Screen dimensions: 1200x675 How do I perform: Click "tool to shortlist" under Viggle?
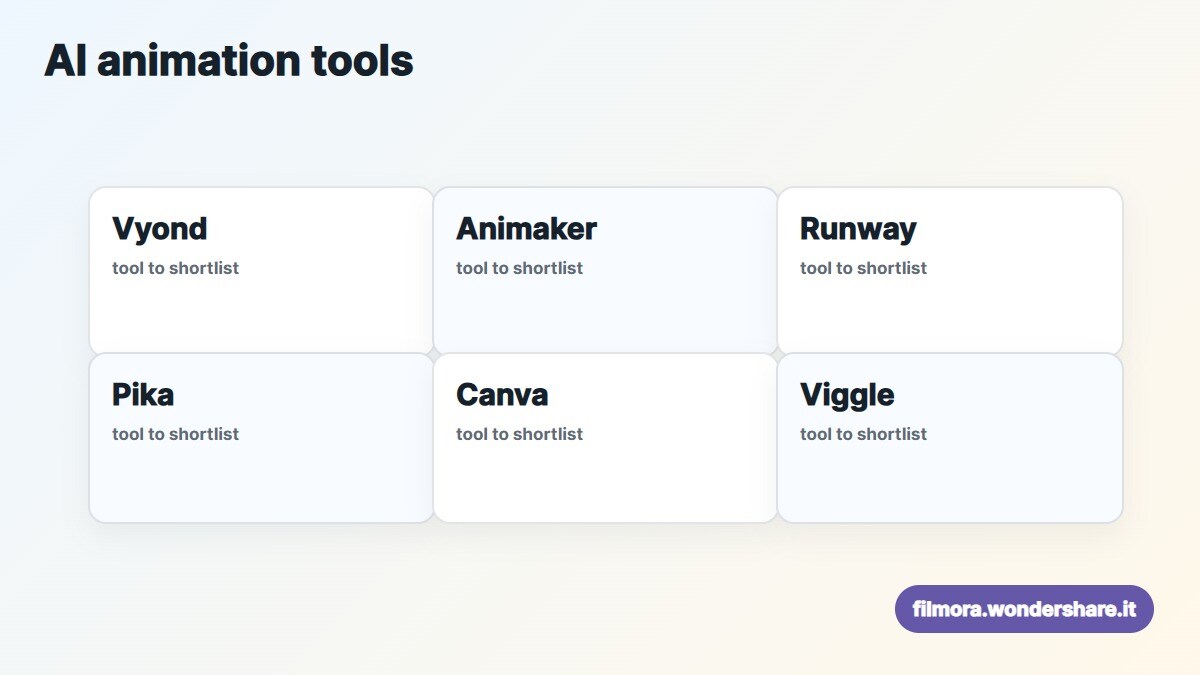(x=864, y=434)
